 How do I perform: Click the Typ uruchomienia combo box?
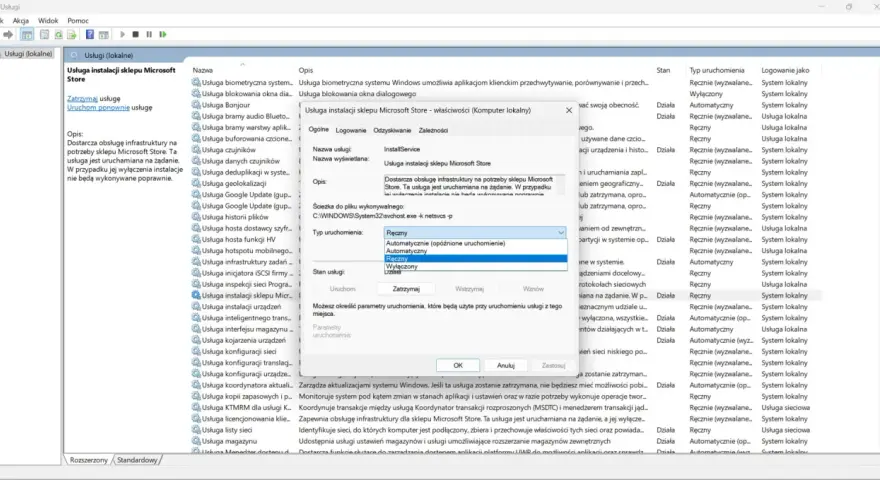(475, 232)
